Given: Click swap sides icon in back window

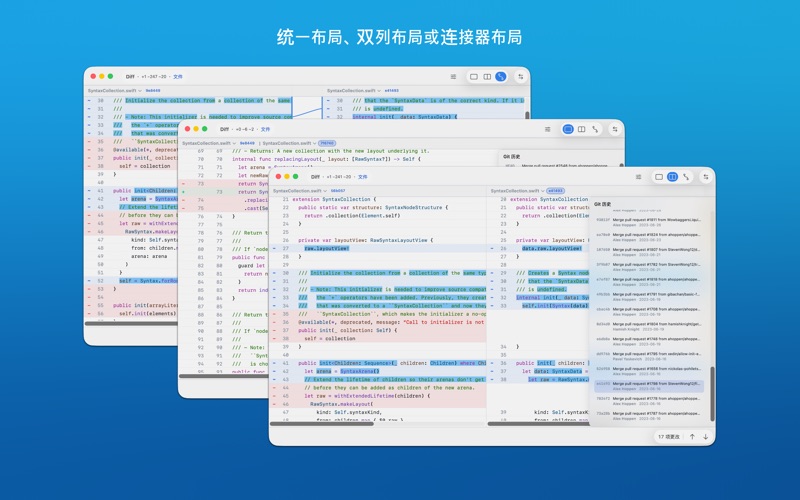Looking at the screenshot, I should pos(520,77).
